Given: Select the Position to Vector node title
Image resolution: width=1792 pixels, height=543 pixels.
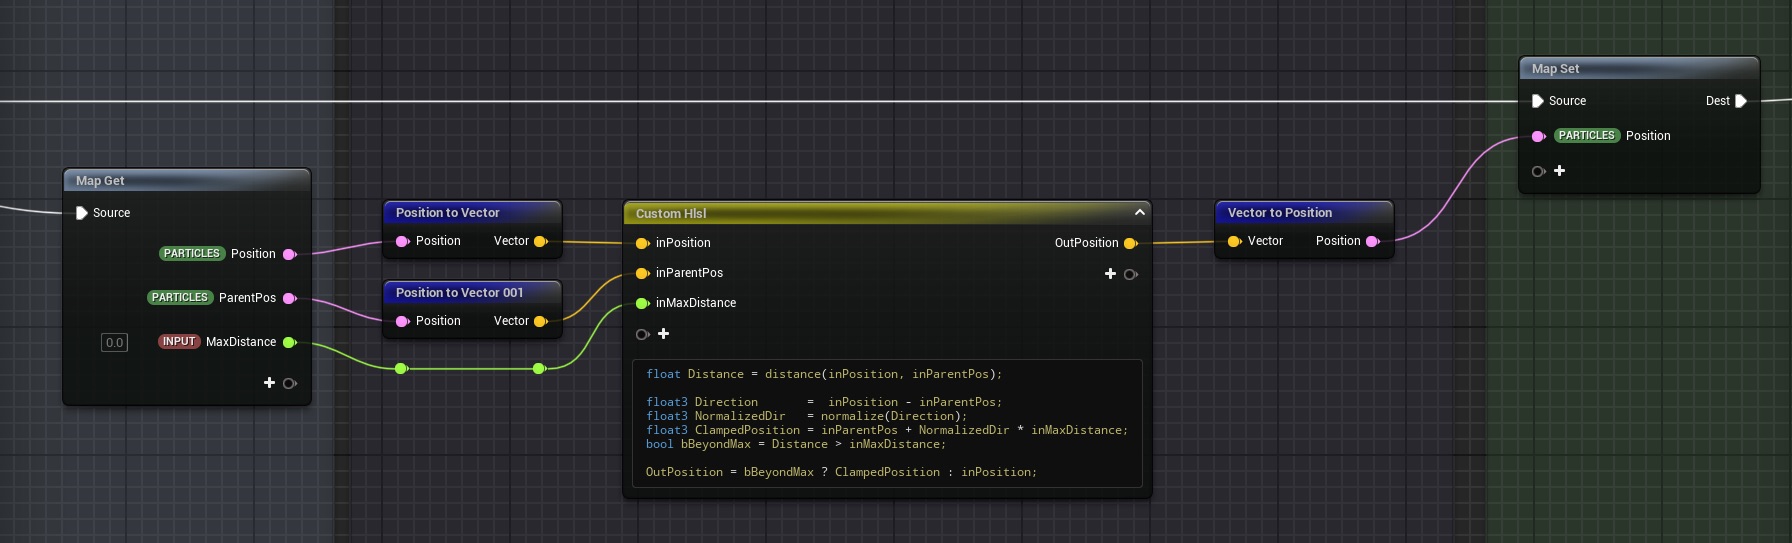Looking at the screenshot, I should [x=447, y=213].
